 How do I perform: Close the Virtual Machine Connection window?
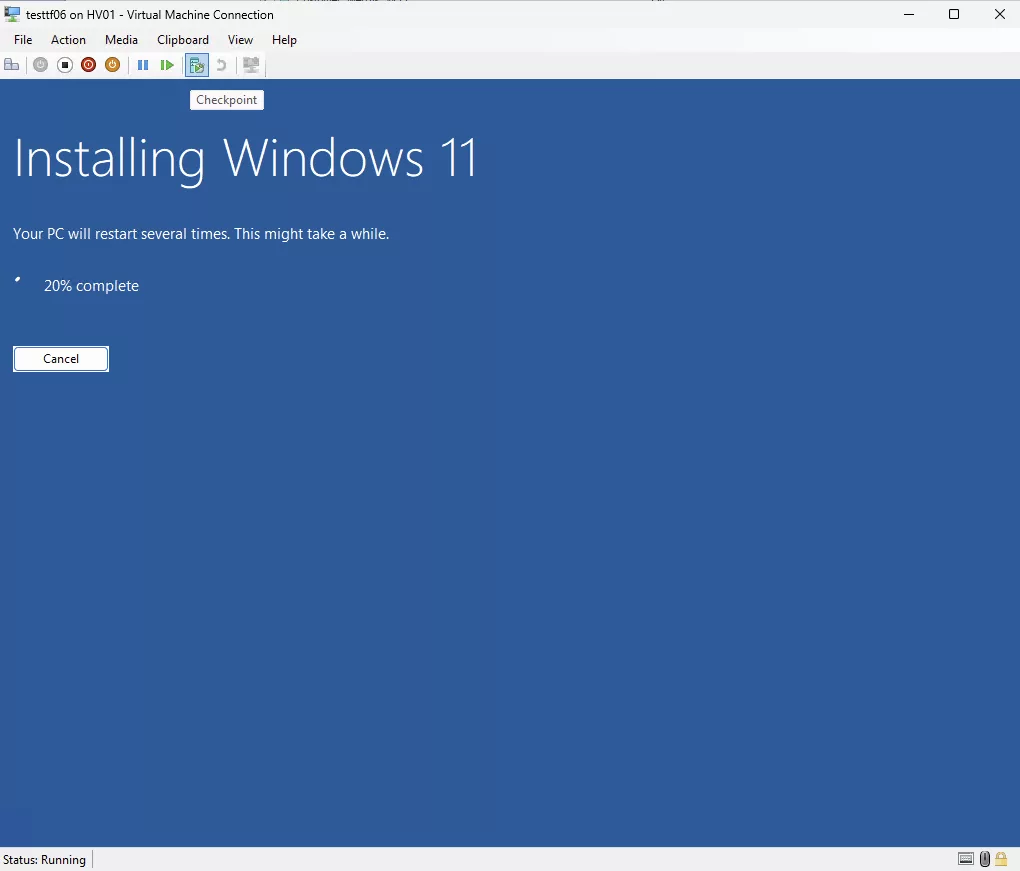pos(999,14)
